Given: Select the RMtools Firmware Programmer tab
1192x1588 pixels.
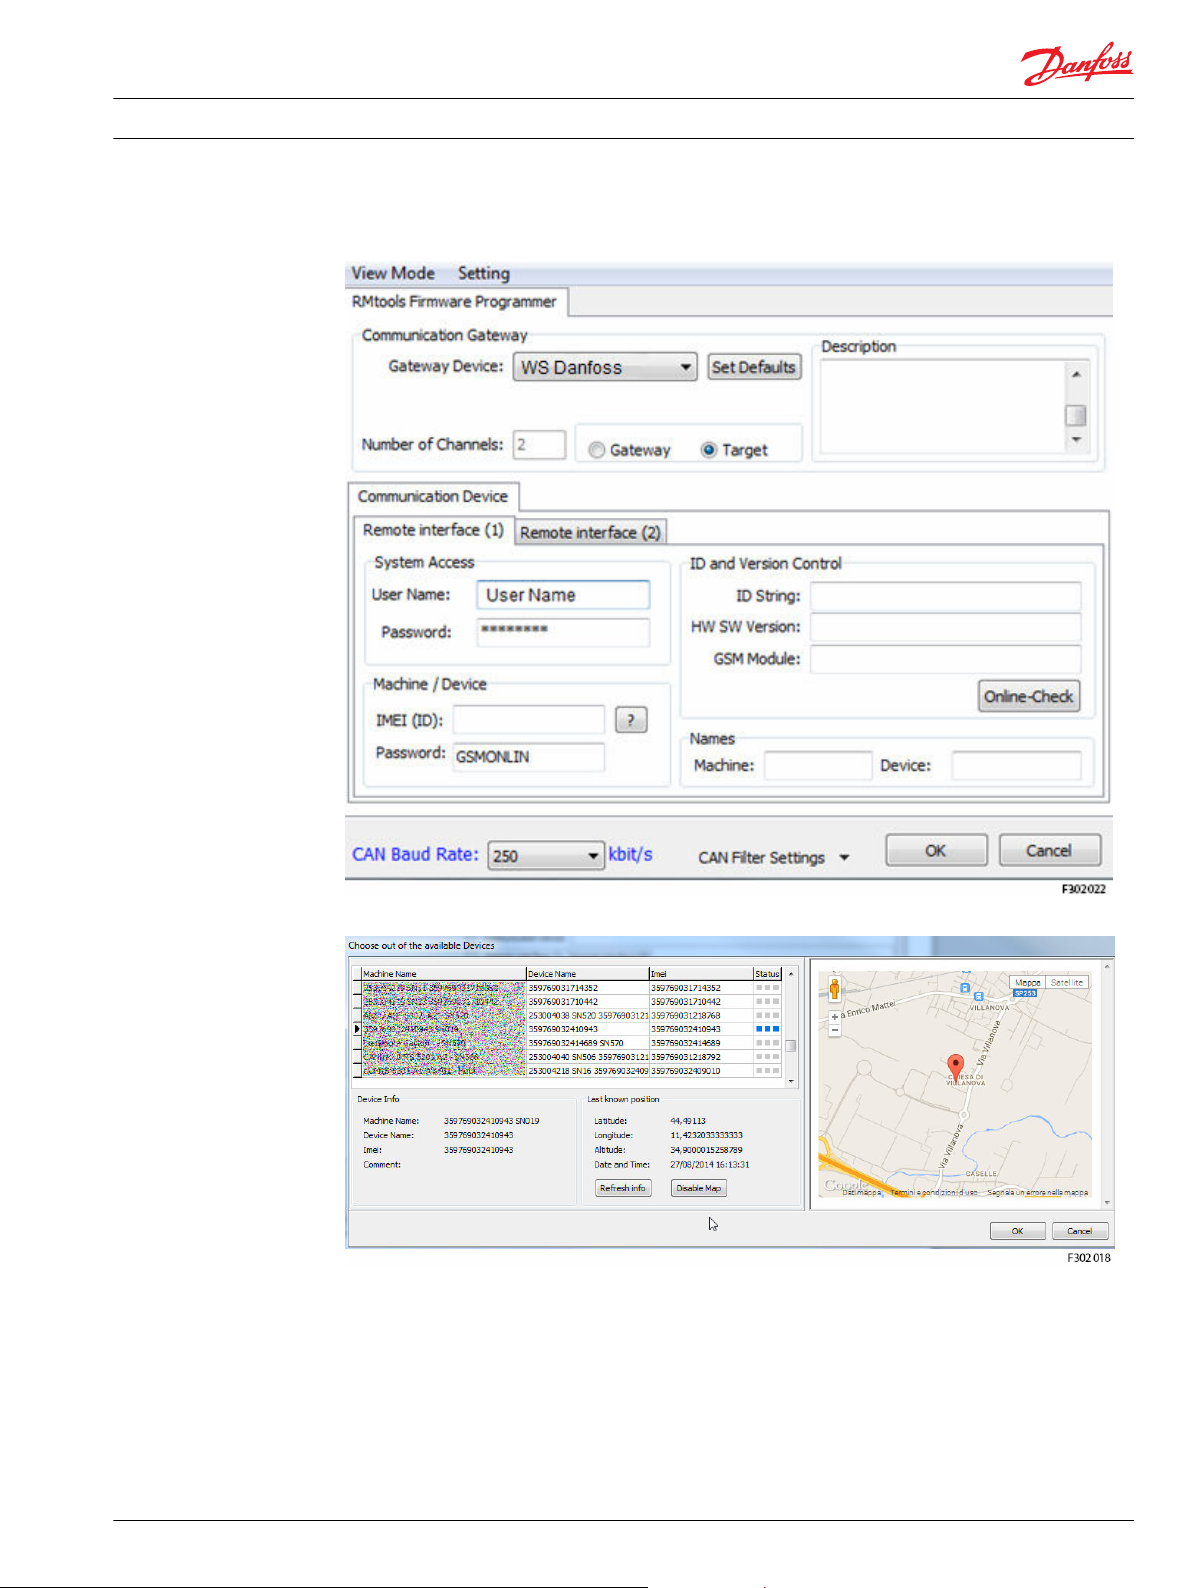Looking at the screenshot, I should coord(455,302).
